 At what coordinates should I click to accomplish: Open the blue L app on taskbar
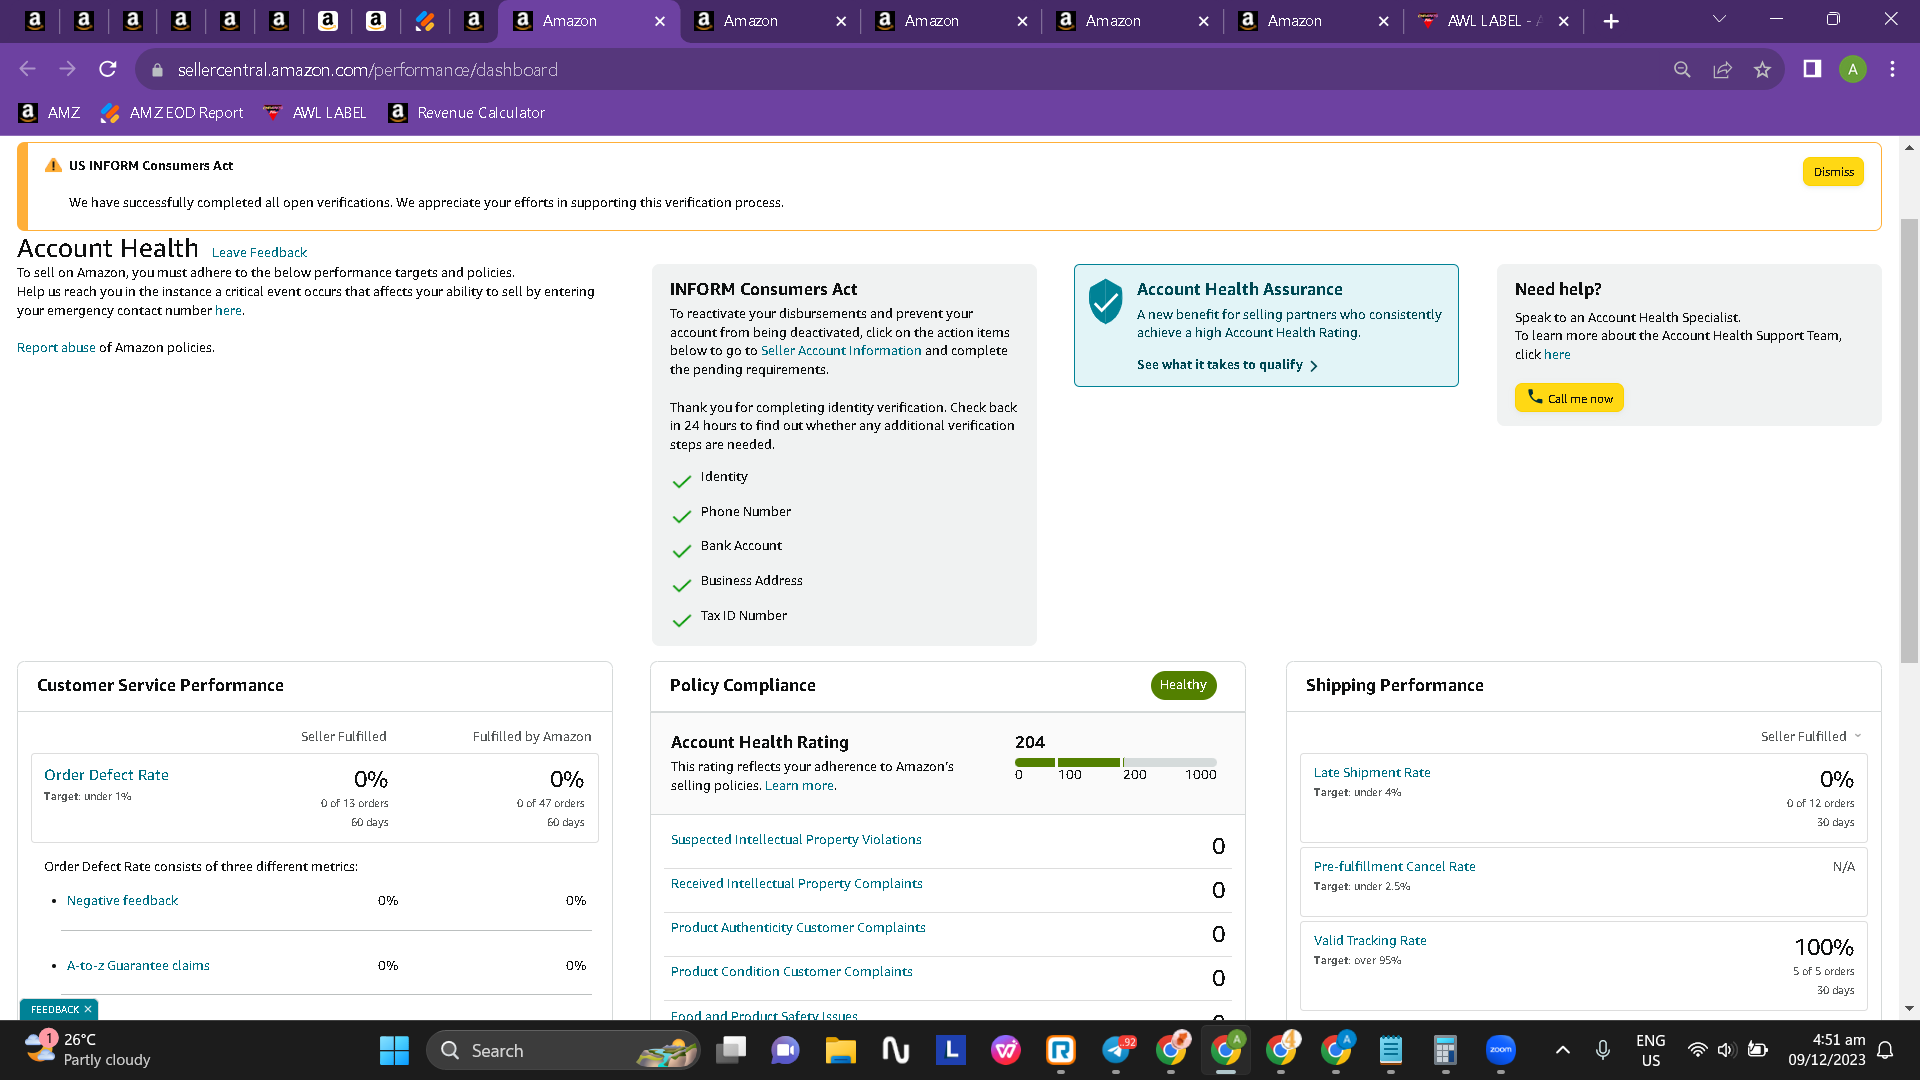(951, 1050)
